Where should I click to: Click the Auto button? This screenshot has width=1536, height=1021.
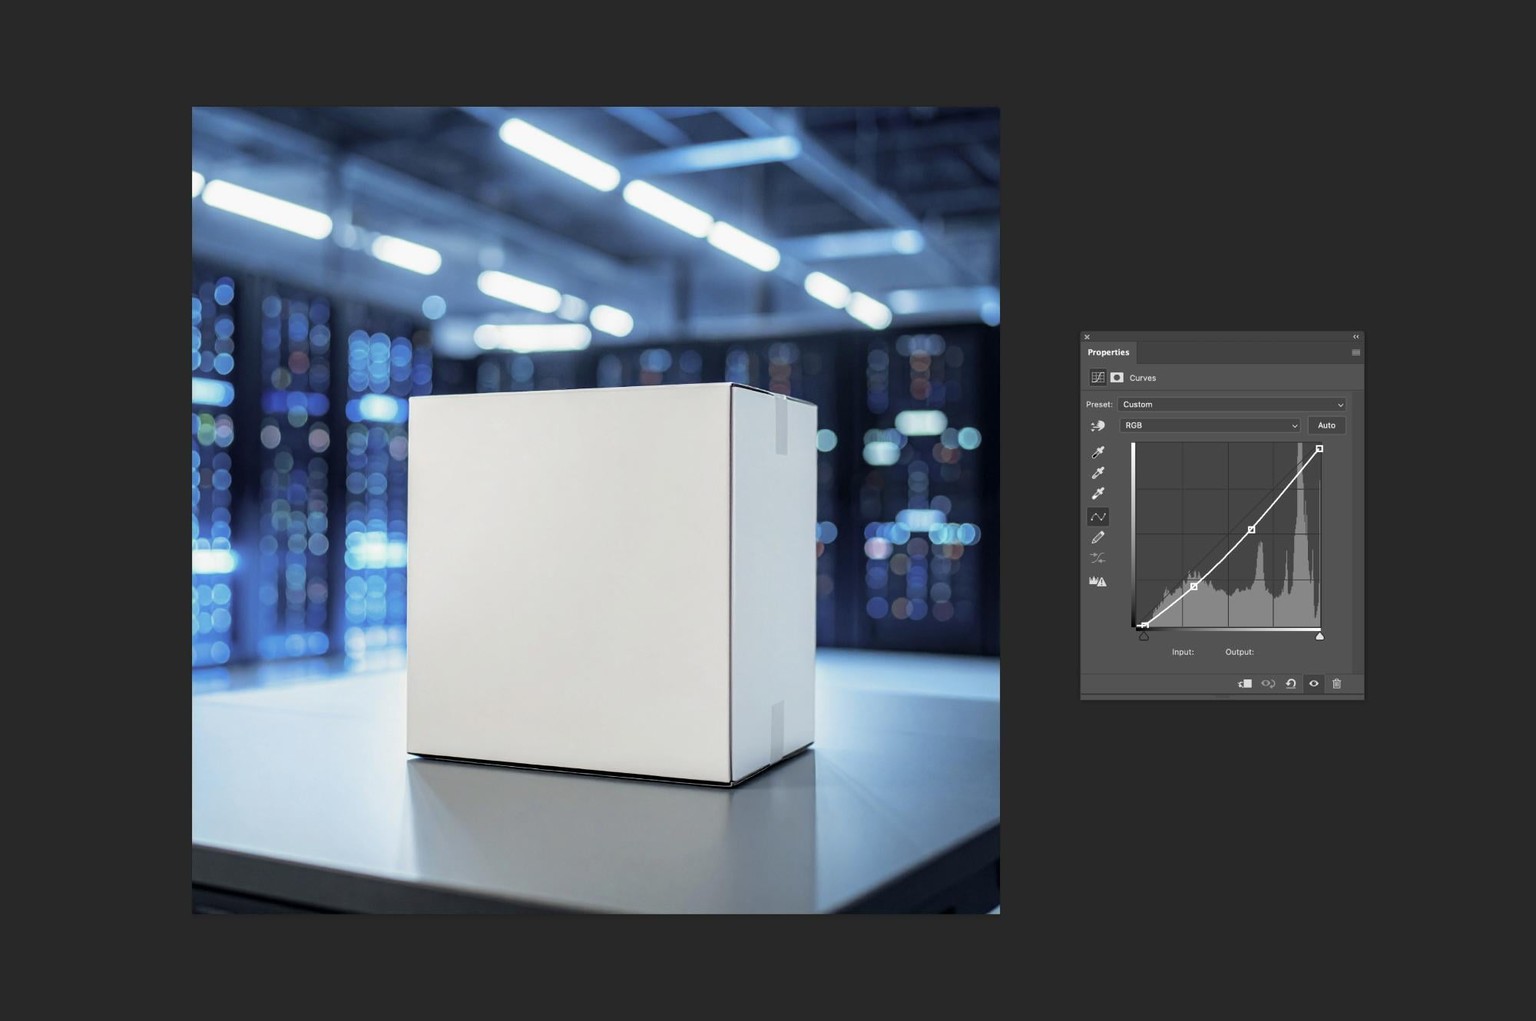tap(1327, 426)
